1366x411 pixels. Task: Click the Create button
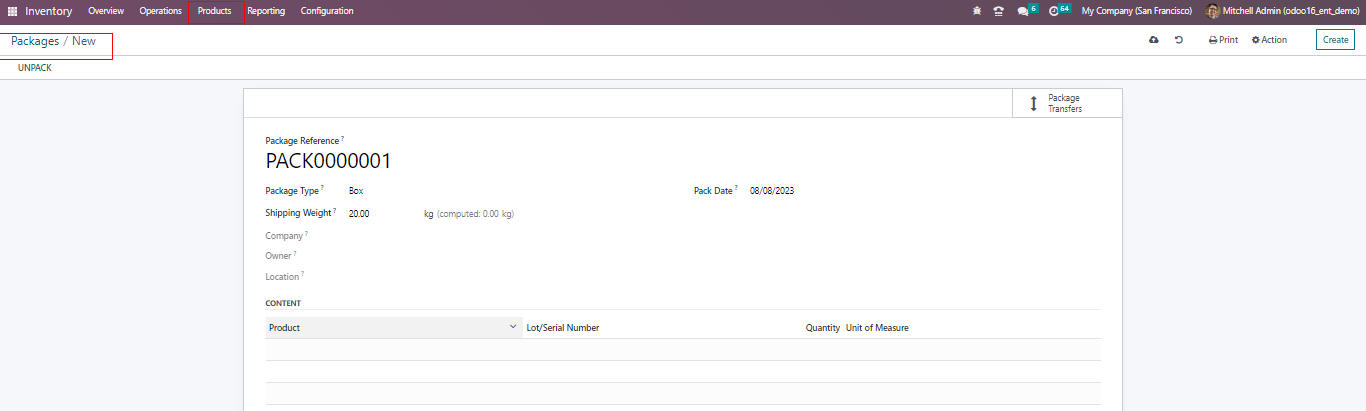1335,40
